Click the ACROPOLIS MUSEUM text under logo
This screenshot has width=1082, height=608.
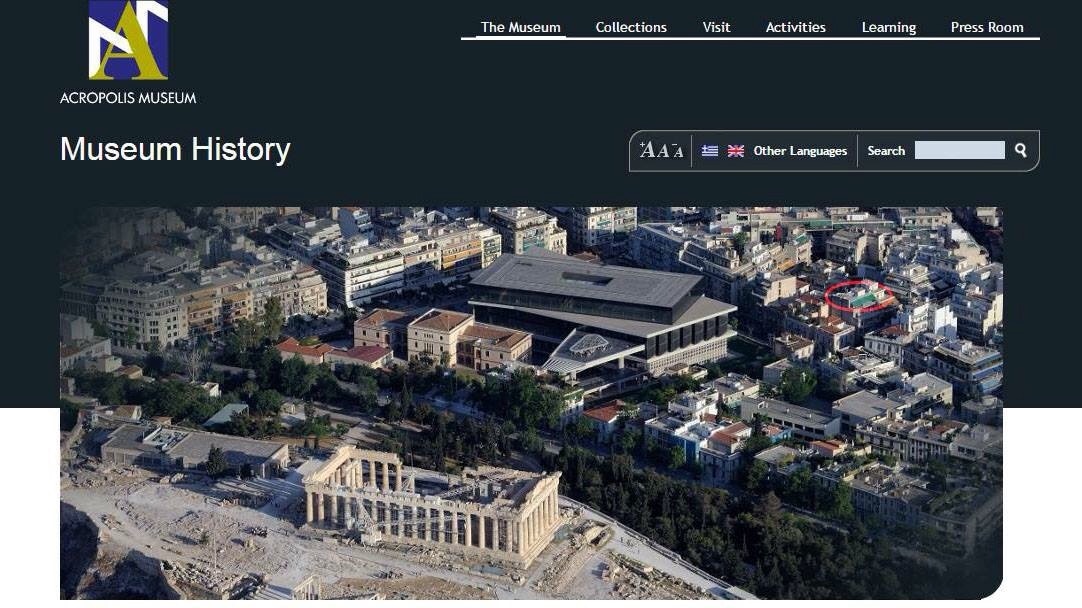click(x=128, y=98)
